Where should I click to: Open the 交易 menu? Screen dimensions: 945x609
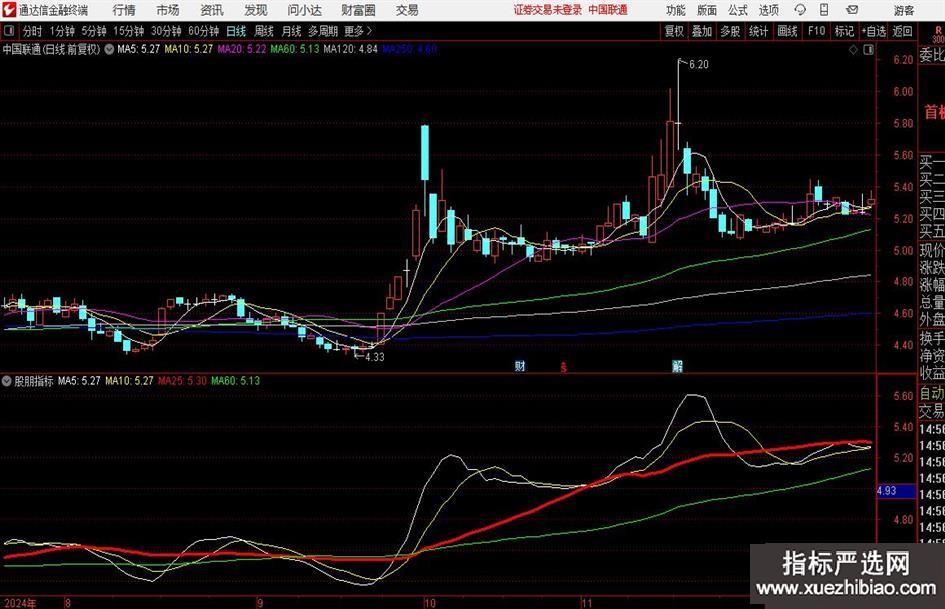pos(407,10)
